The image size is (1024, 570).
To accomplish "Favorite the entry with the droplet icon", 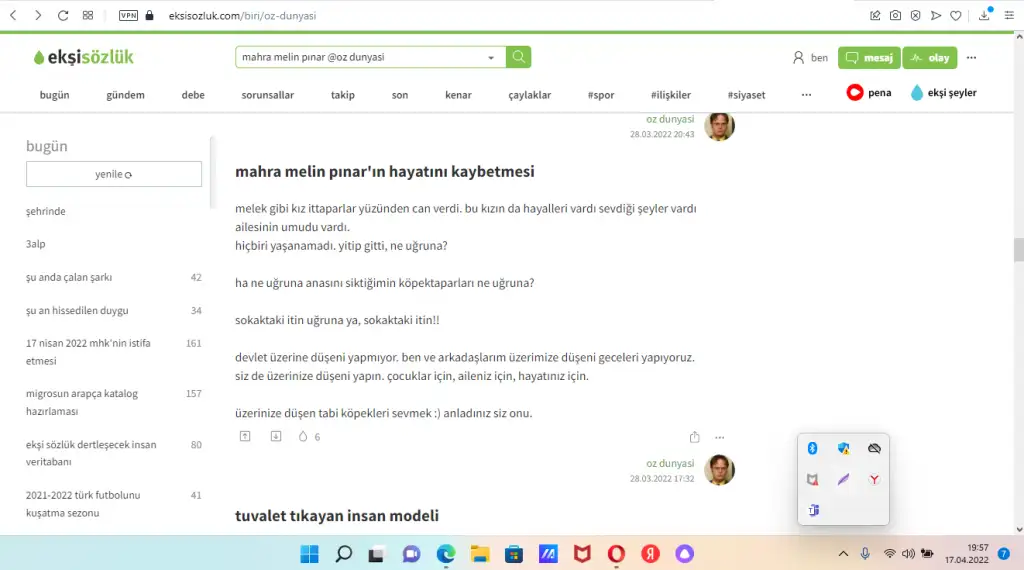I will coord(303,437).
